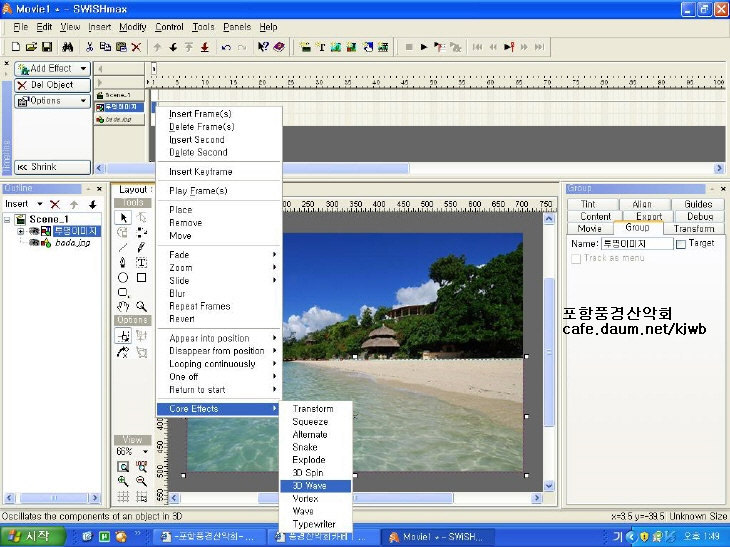Viewport: 730px width, 547px height.
Task: Switch to the Transform tab
Action: coord(694,229)
